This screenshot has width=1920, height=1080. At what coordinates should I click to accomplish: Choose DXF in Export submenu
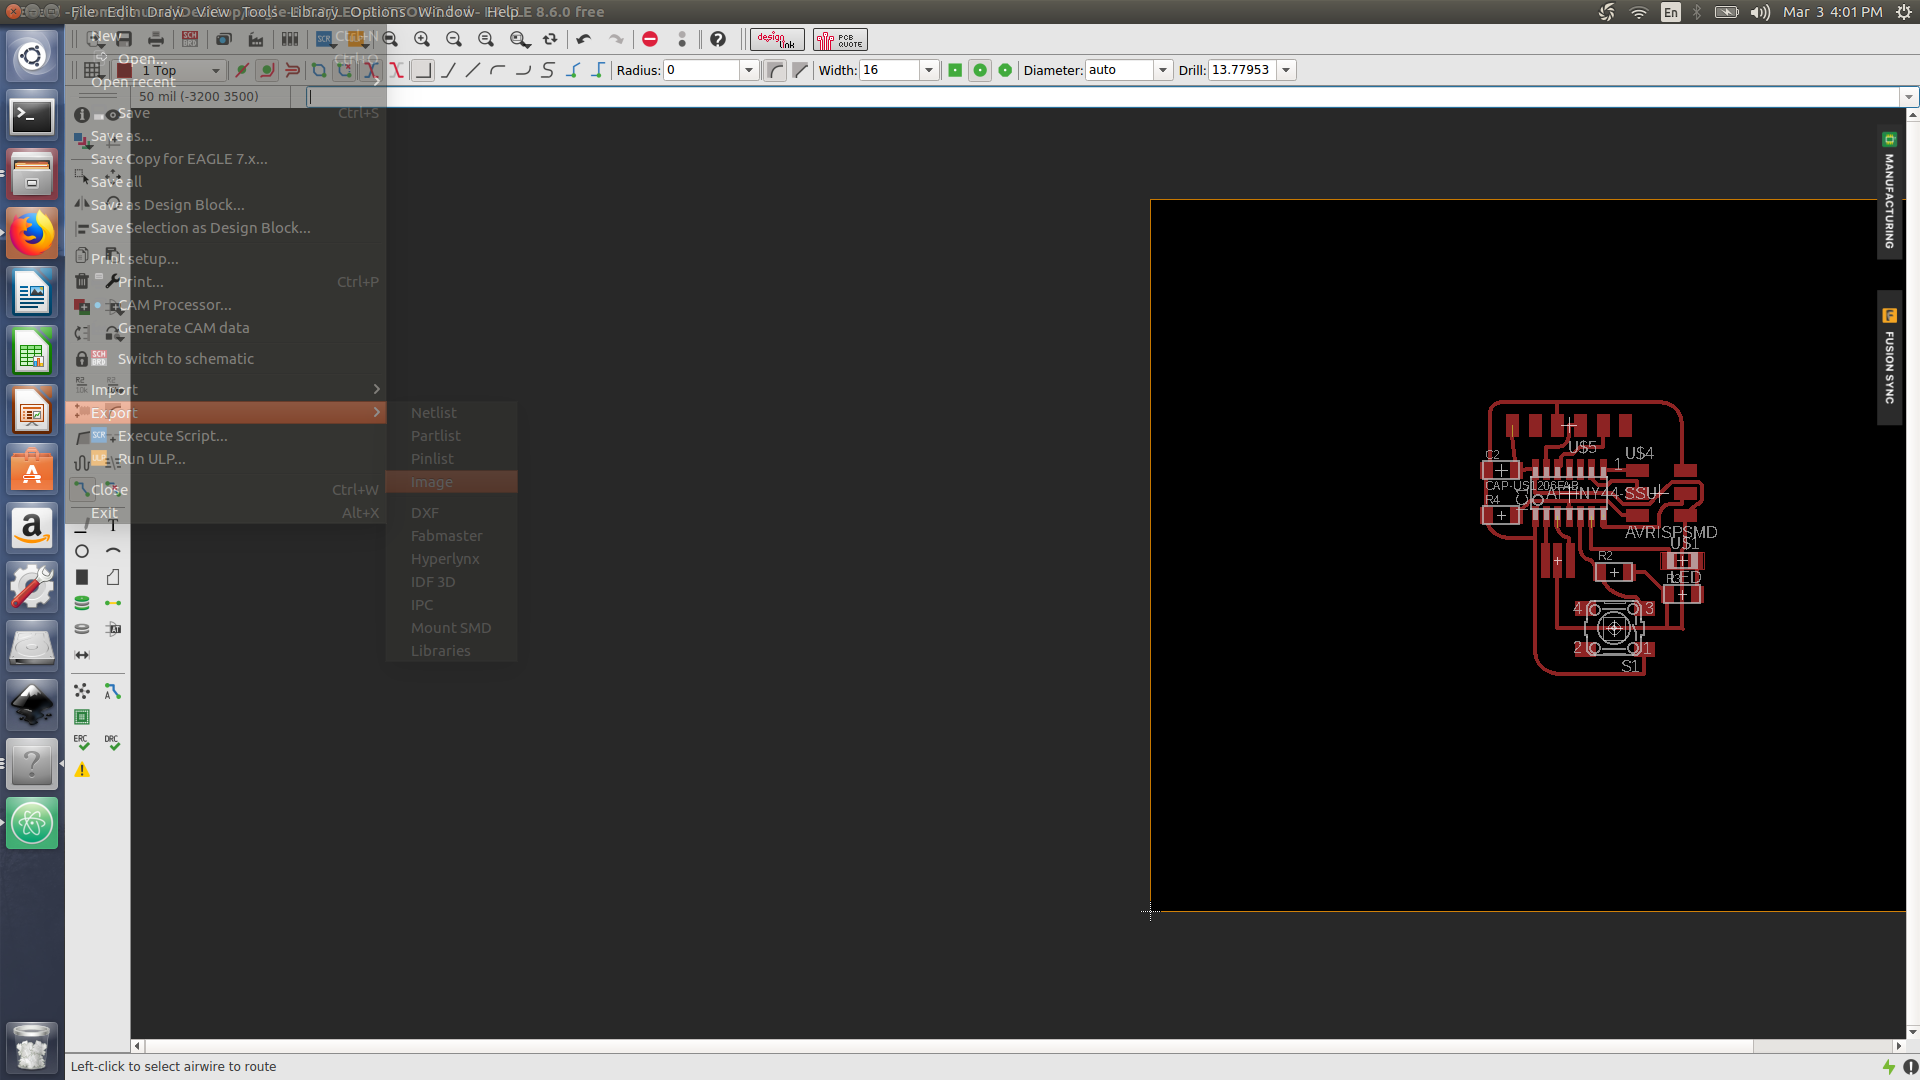[451, 513]
